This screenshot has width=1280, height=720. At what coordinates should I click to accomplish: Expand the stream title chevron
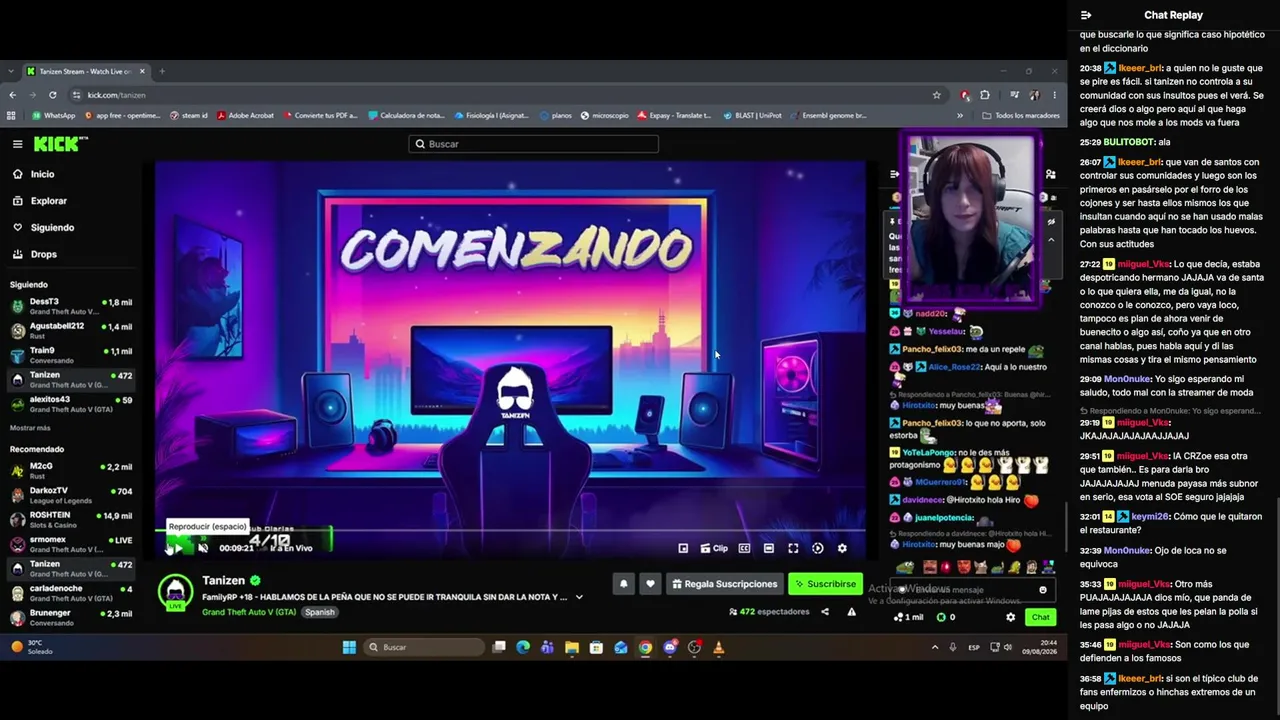point(578,597)
